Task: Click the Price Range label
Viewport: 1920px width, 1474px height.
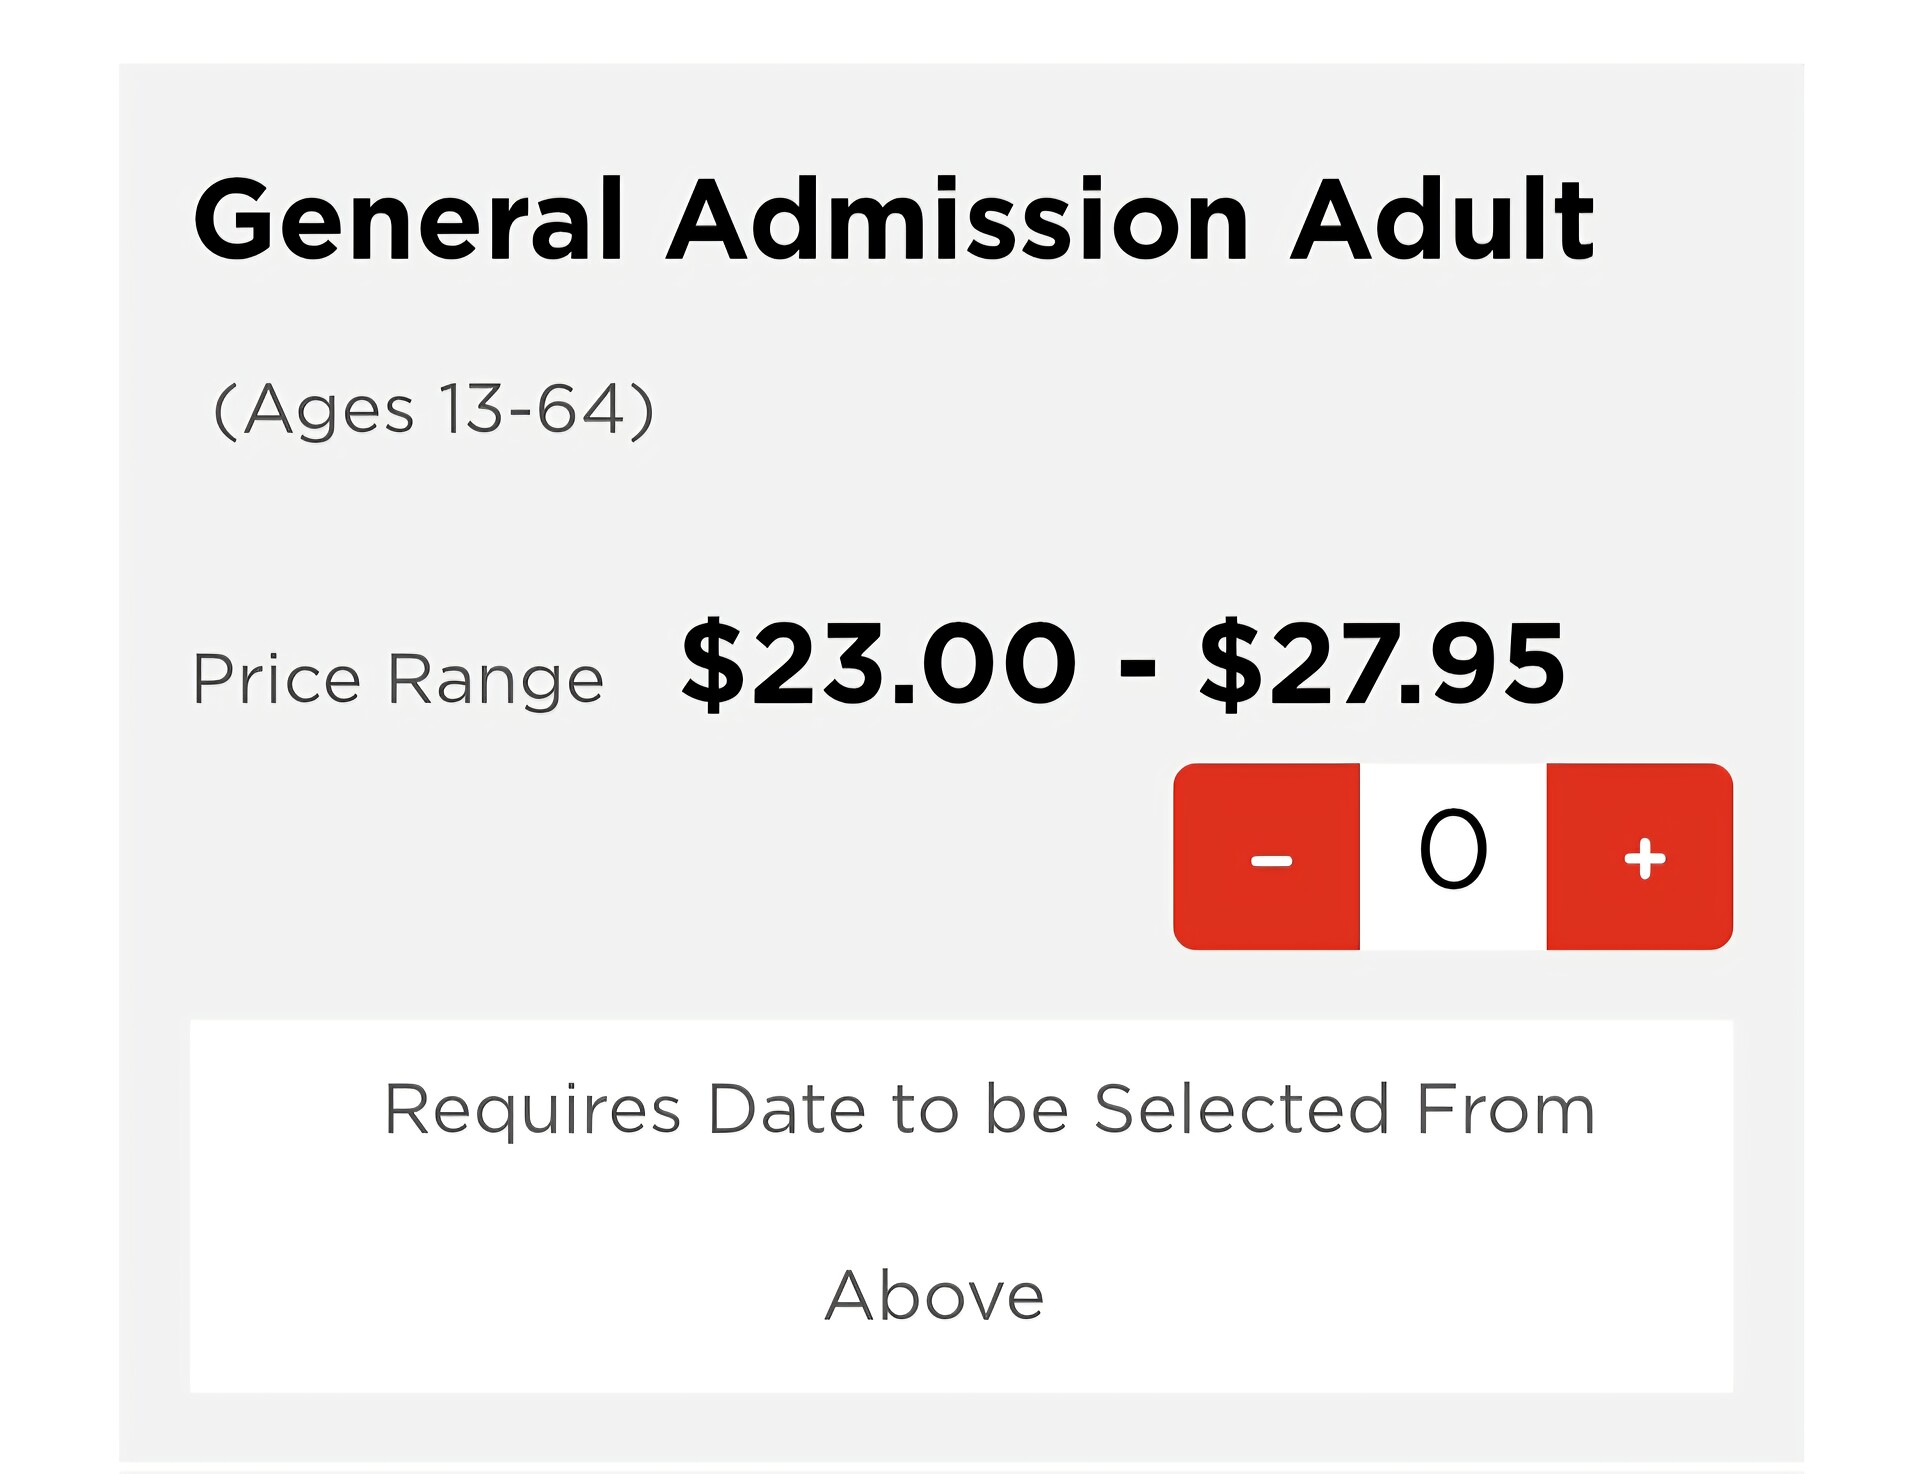Action: point(398,679)
